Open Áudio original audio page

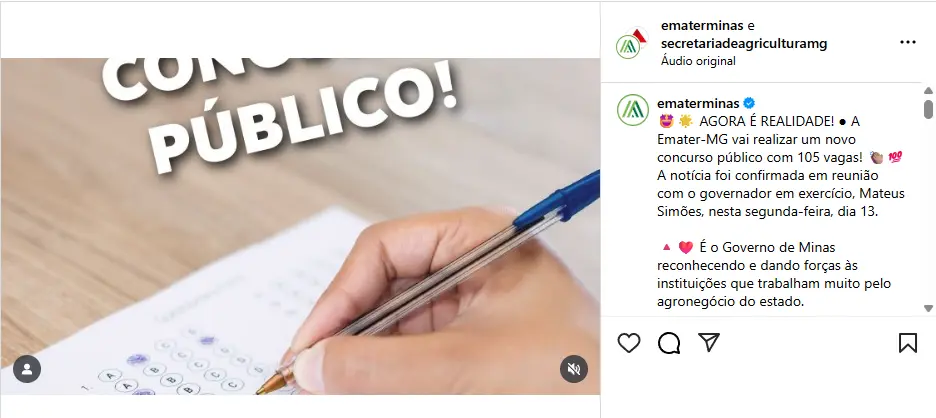pyautogui.click(x=698, y=61)
